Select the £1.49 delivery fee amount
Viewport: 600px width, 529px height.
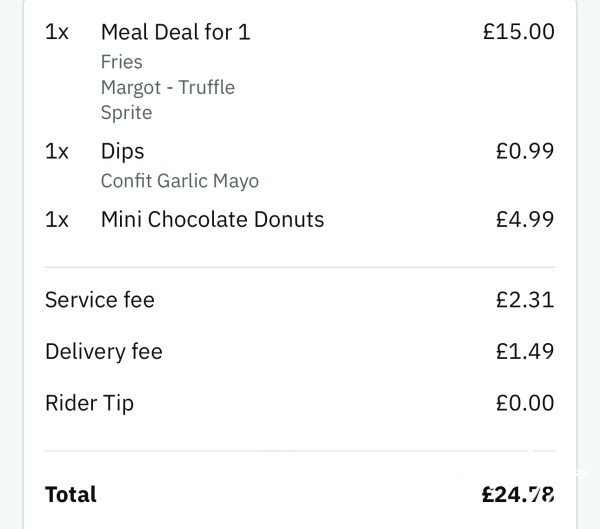click(x=525, y=351)
